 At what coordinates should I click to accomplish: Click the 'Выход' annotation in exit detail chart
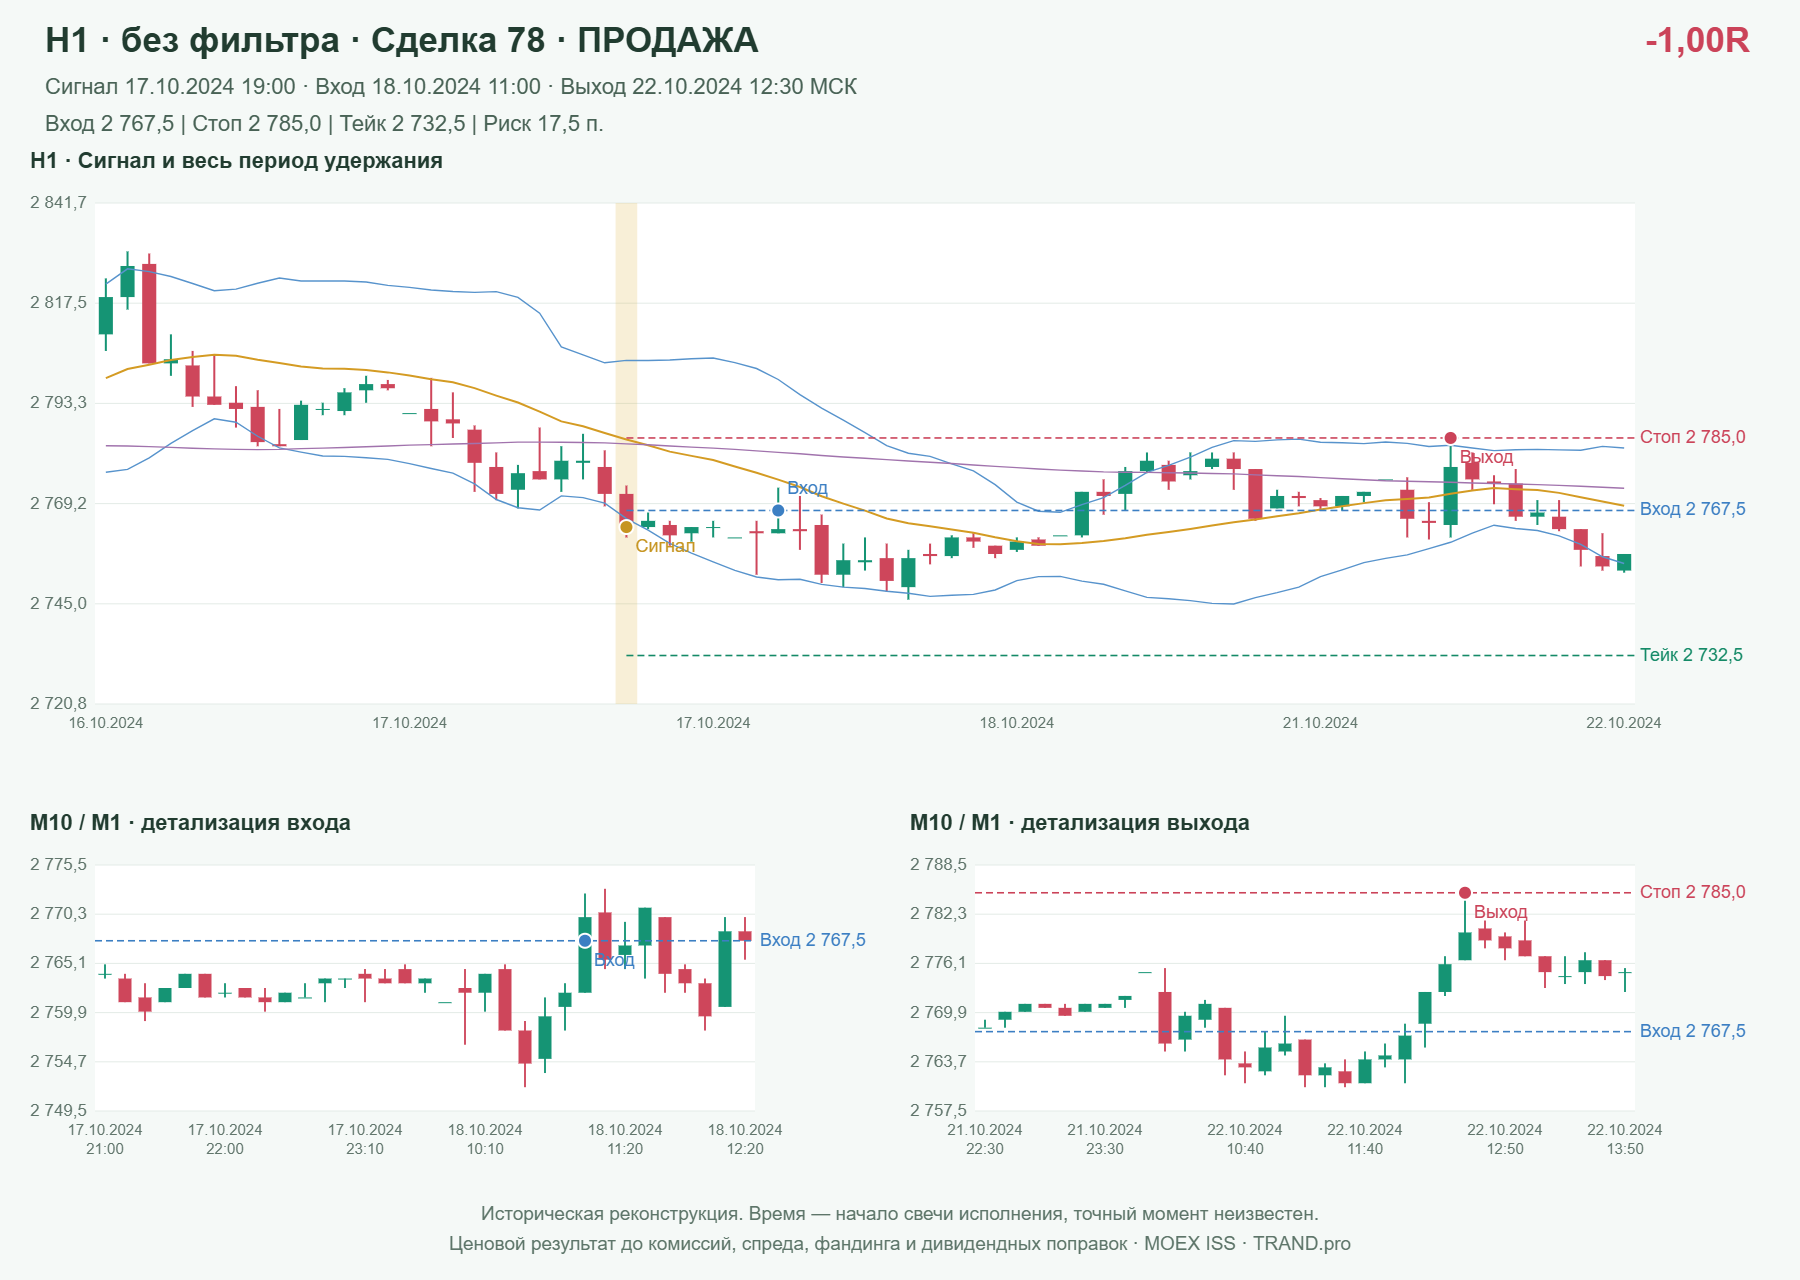pyautogui.click(x=1500, y=912)
